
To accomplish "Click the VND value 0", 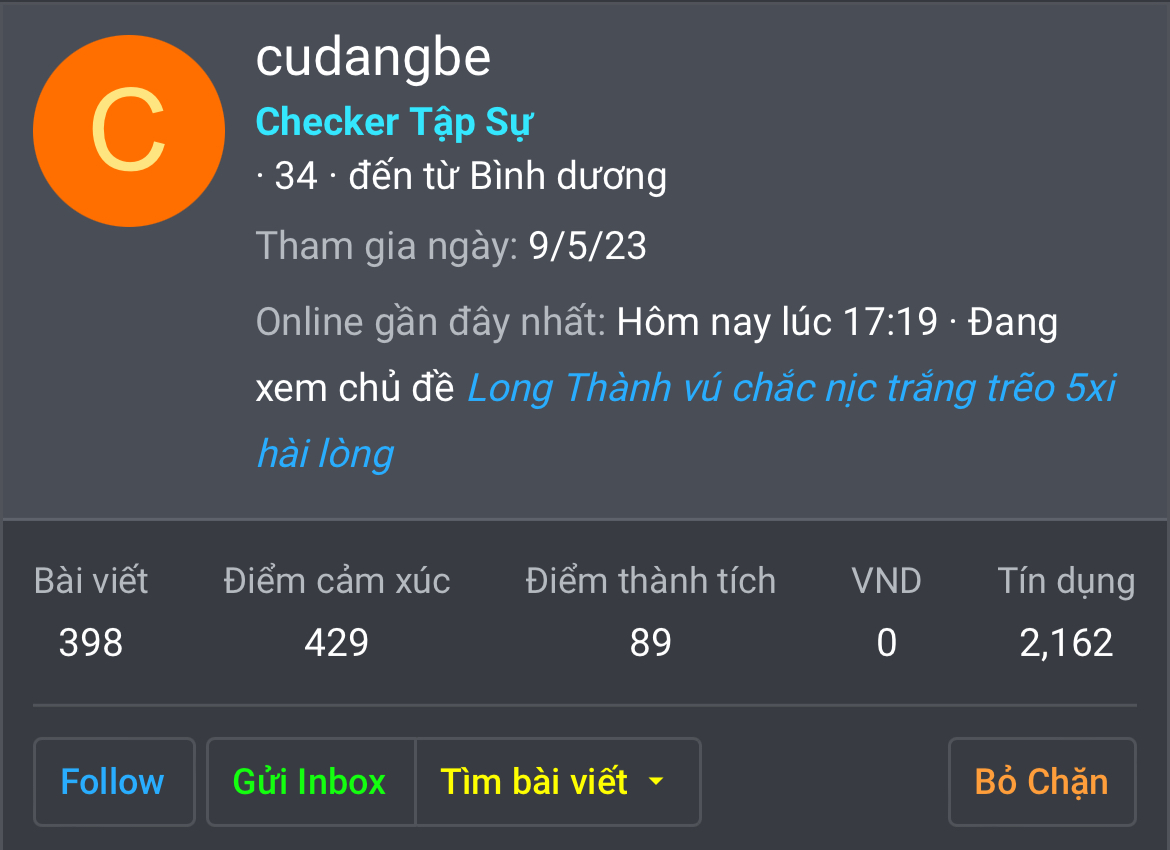I will click(886, 643).
